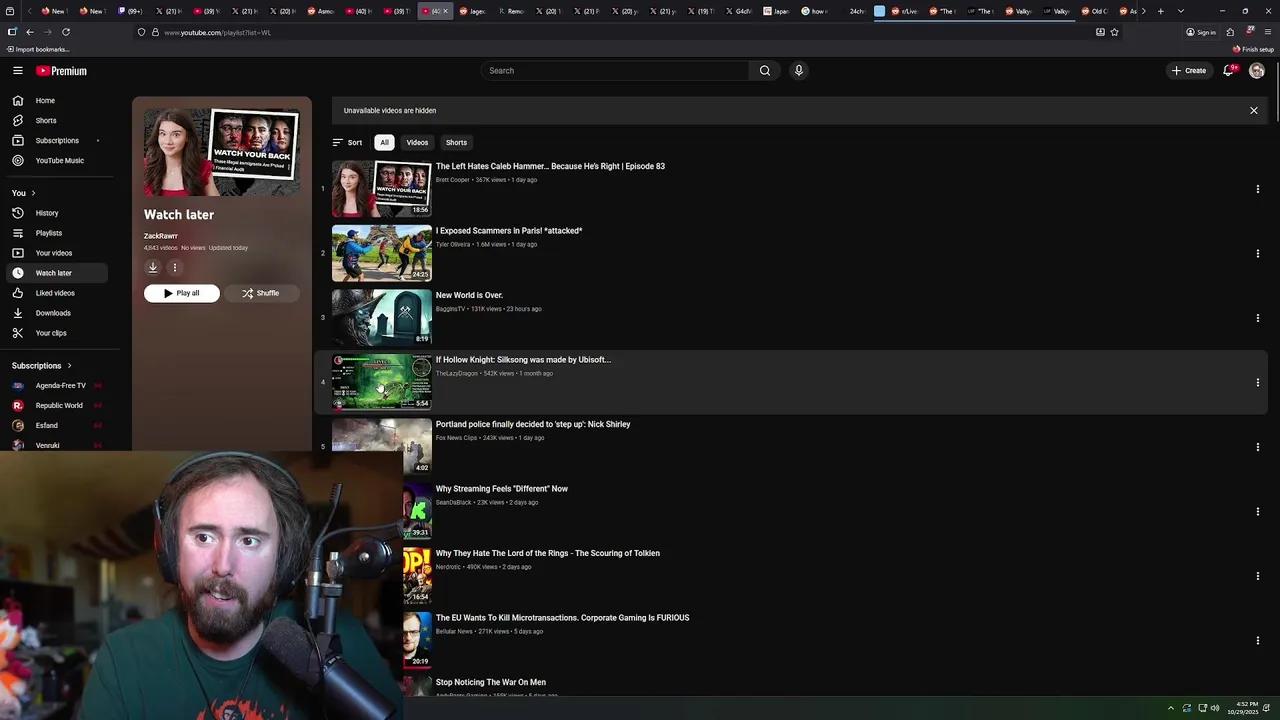The height and width of the screenshot is (720, 1280).
Task: Open options for New World is Over
Action: (x=1257, y=318)
